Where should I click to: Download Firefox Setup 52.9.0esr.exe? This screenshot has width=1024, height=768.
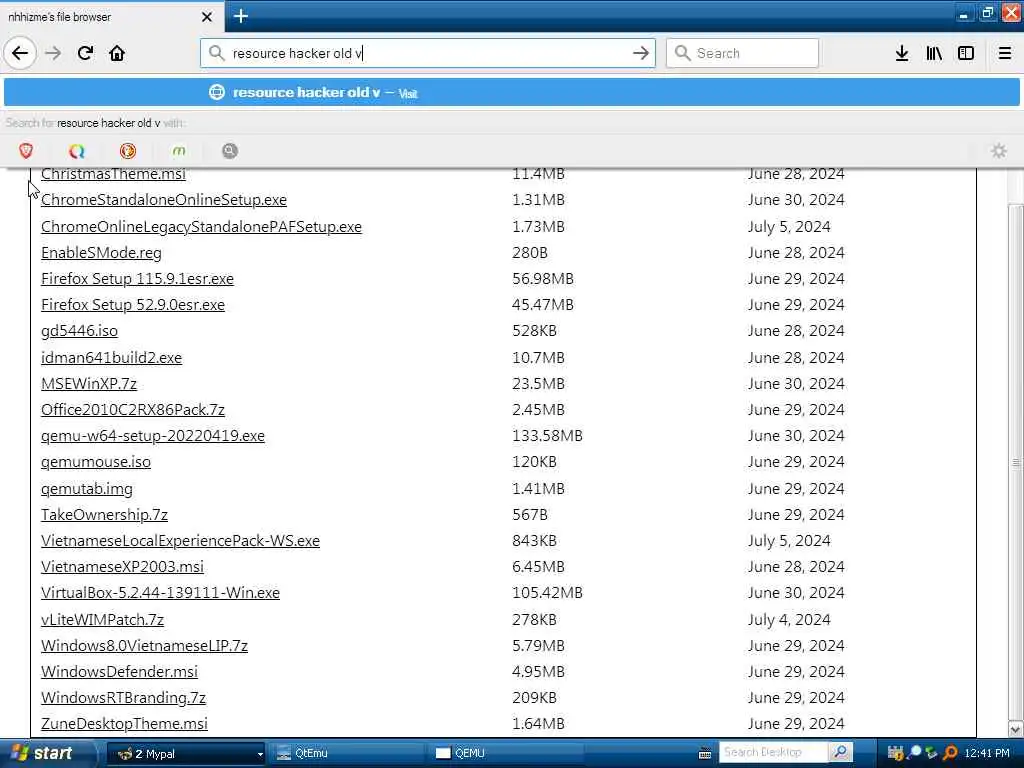click(x=133, y=305)
